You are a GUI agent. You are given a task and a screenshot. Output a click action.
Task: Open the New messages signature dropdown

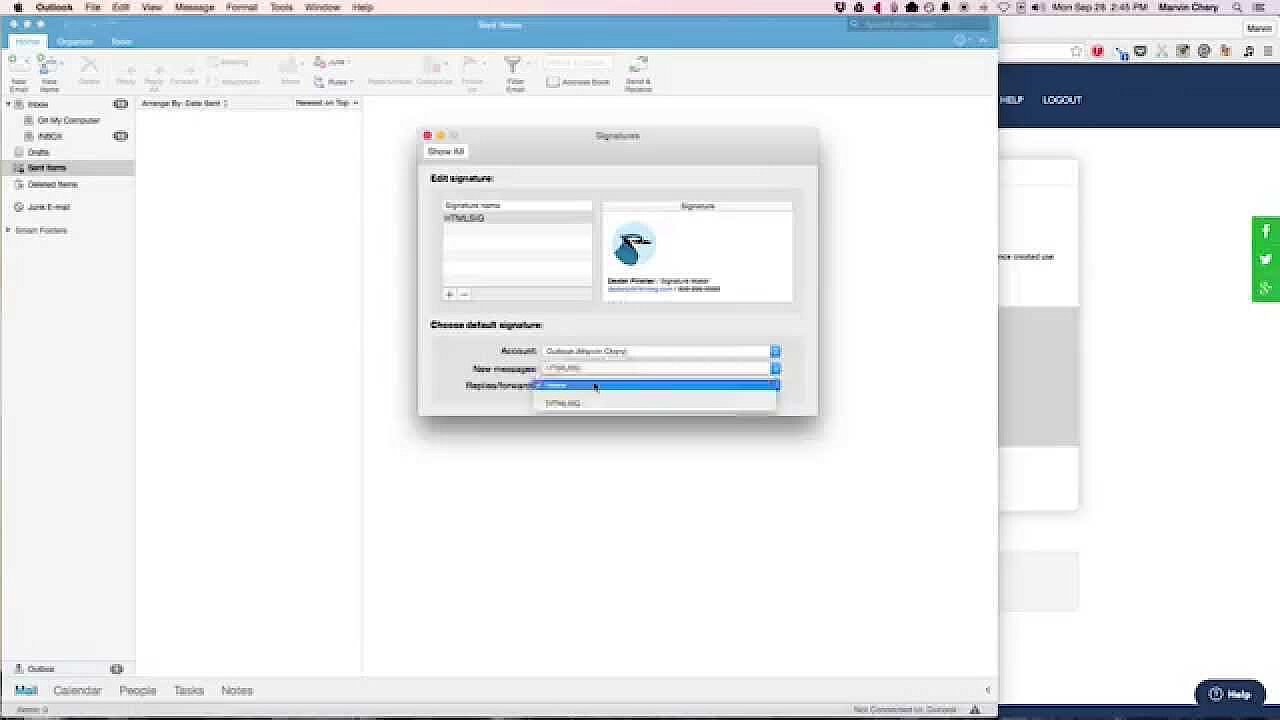click(660, 368)
